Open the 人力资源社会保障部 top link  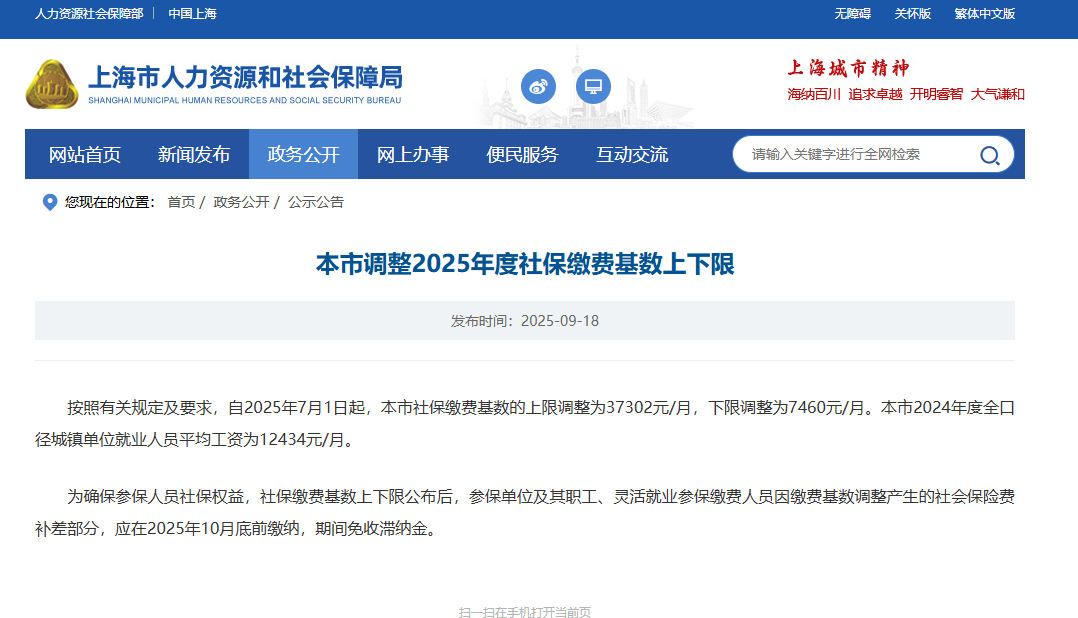point(89,14)
